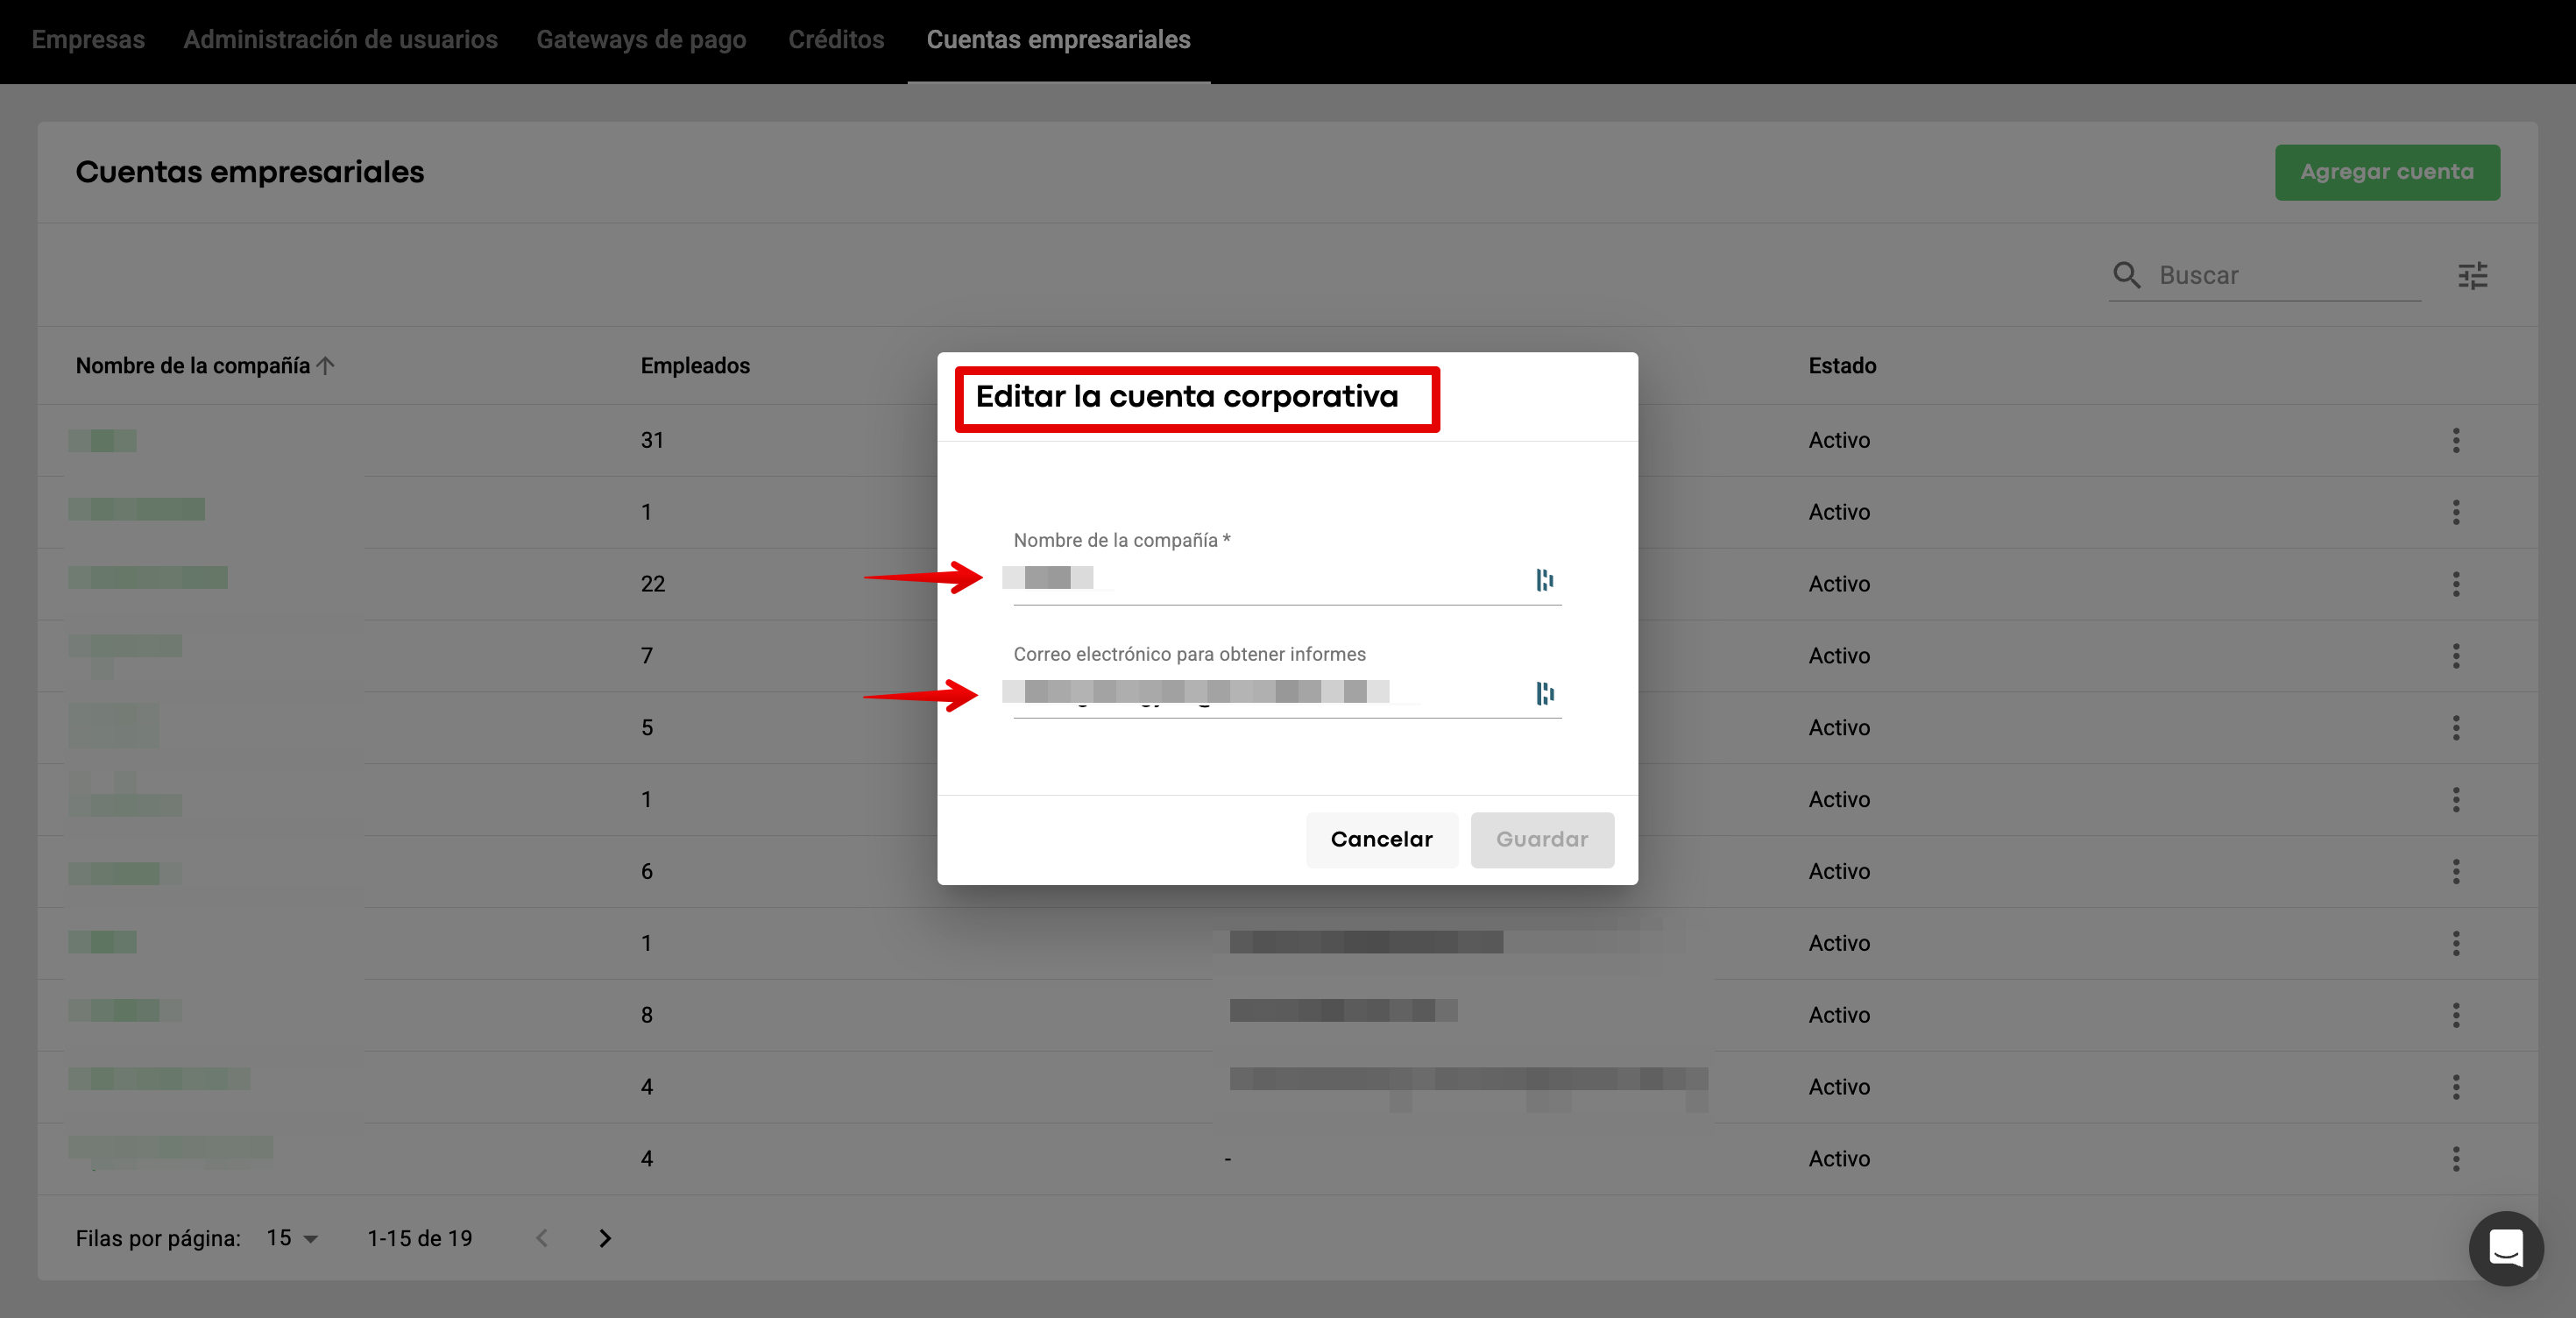The image size is (2576, 1318).
Task: Expand the rows per page dropdown
Action: point(292,1238)
